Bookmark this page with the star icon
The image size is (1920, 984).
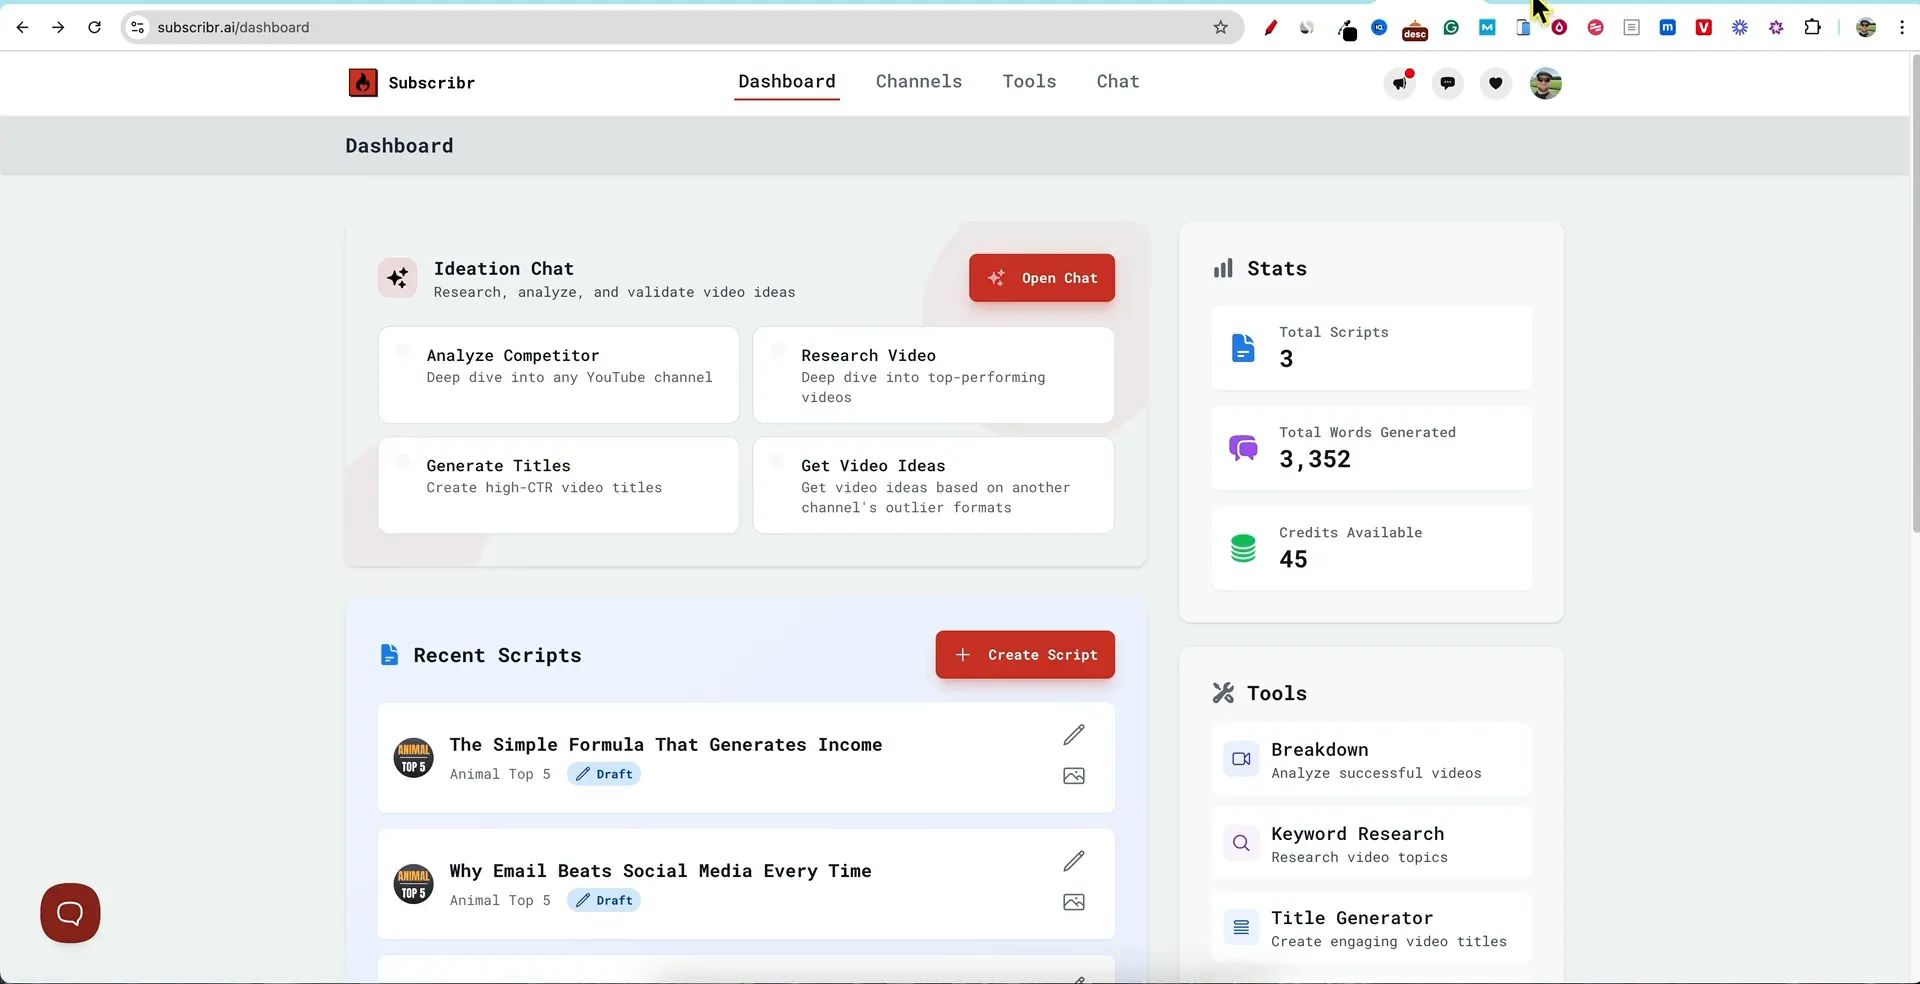point(1220,27)
